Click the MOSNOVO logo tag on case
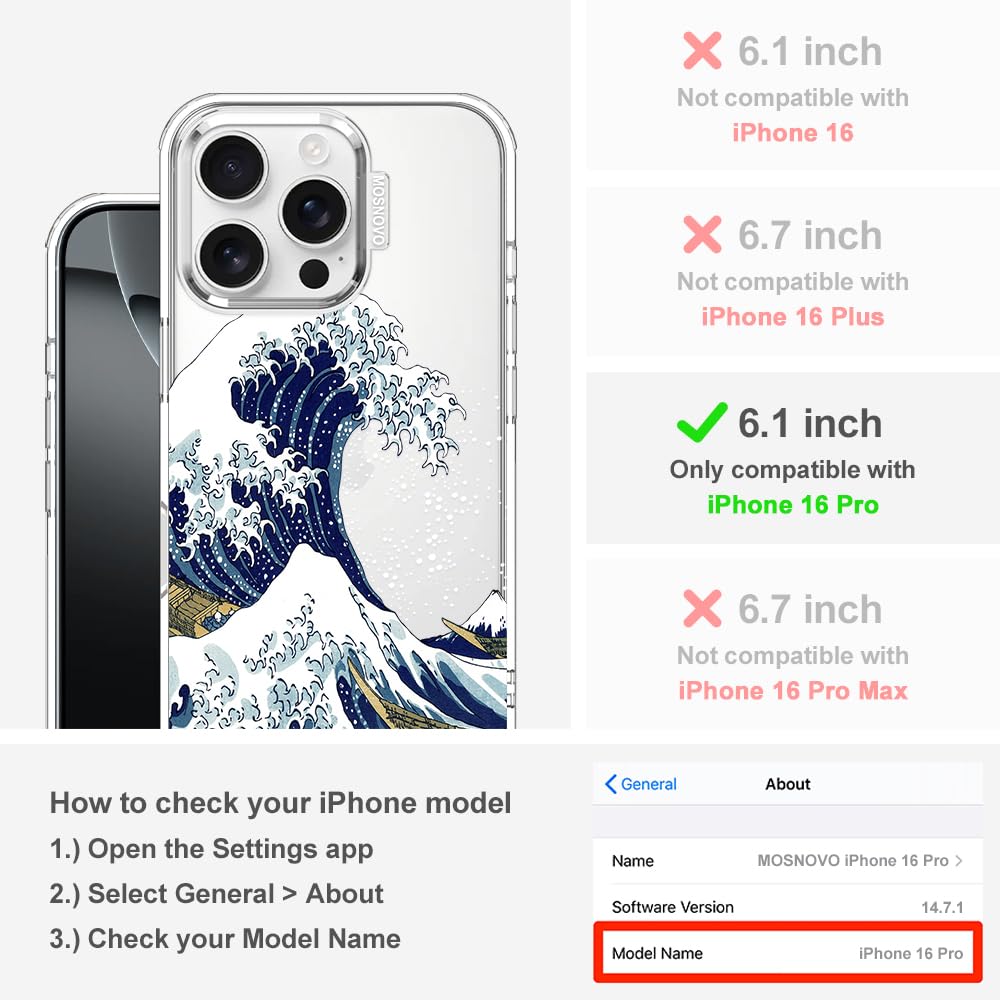 point(378,210)
